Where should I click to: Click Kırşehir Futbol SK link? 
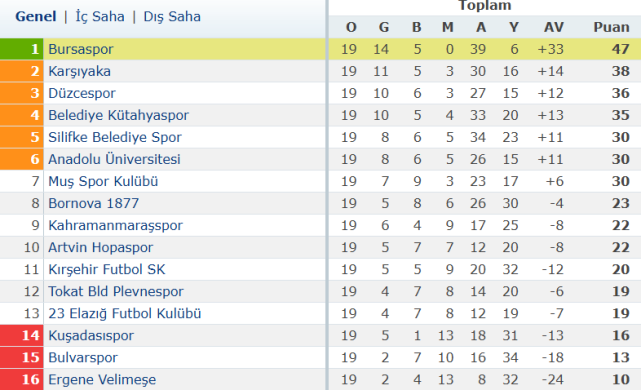[107, 270]
